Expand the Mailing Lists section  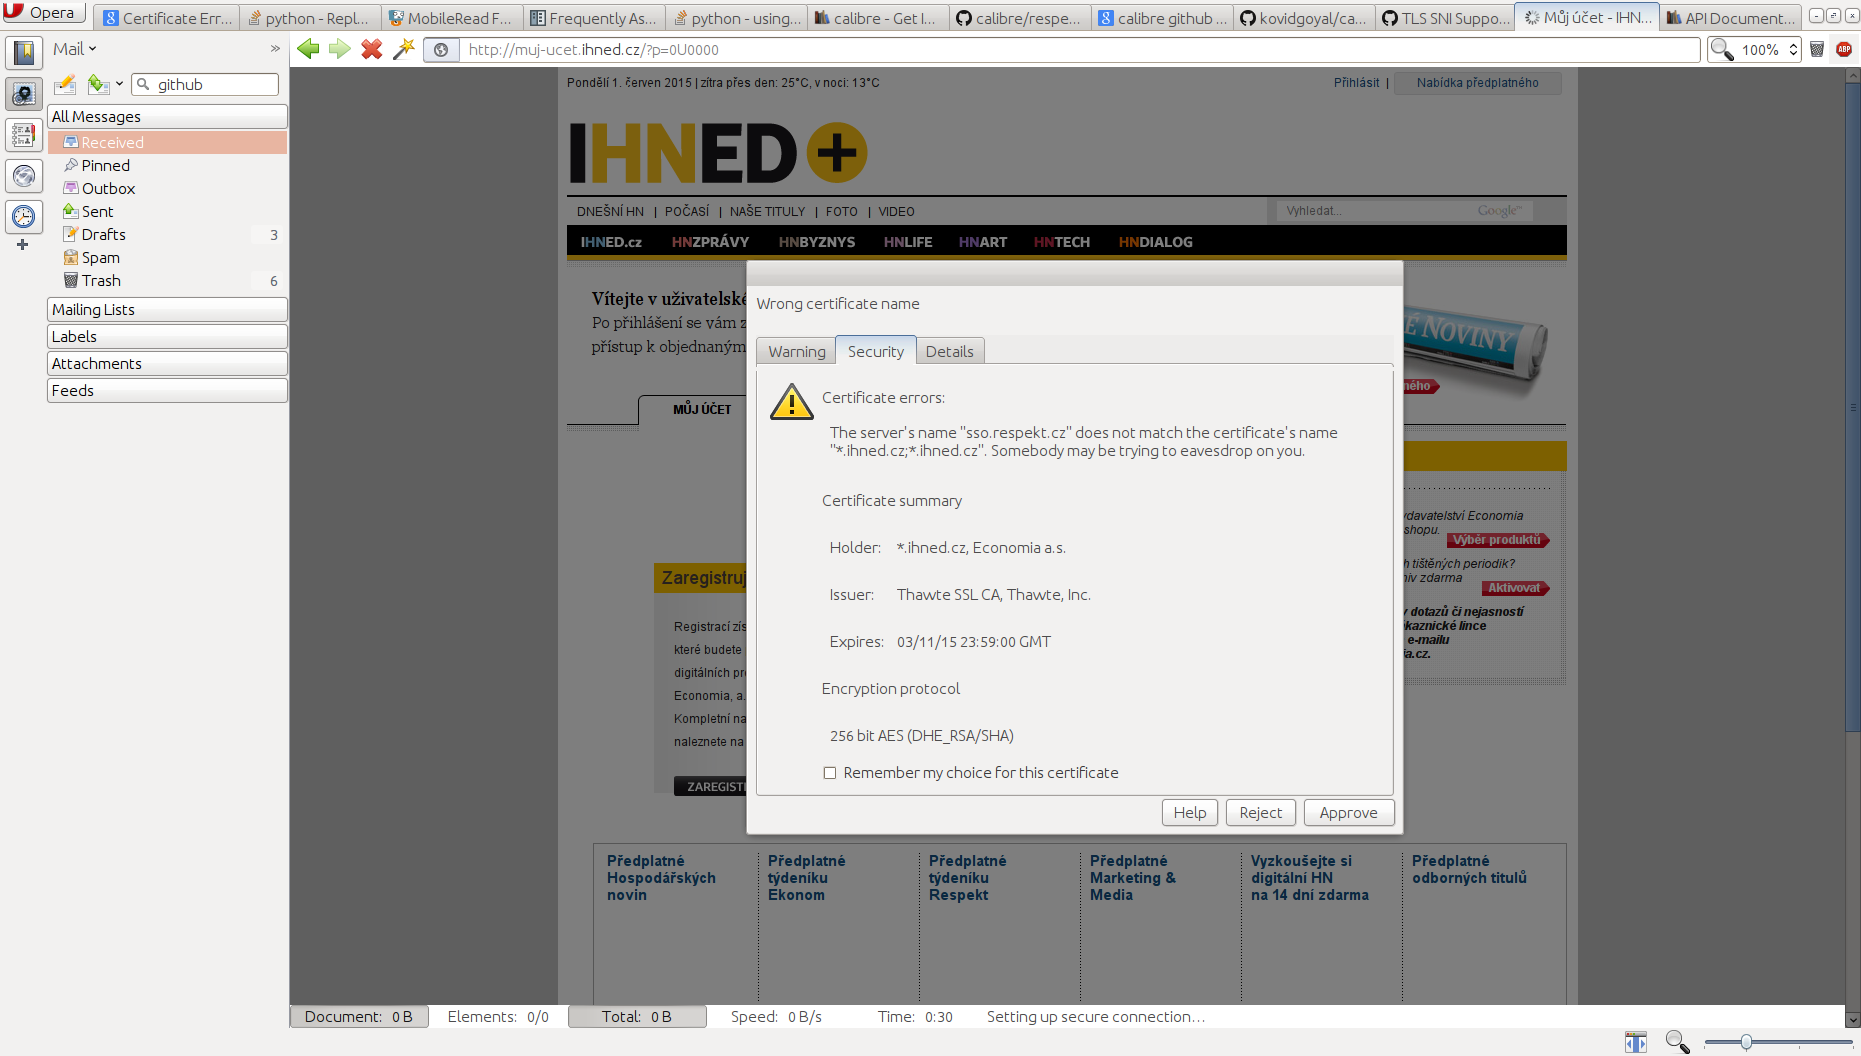167,310
